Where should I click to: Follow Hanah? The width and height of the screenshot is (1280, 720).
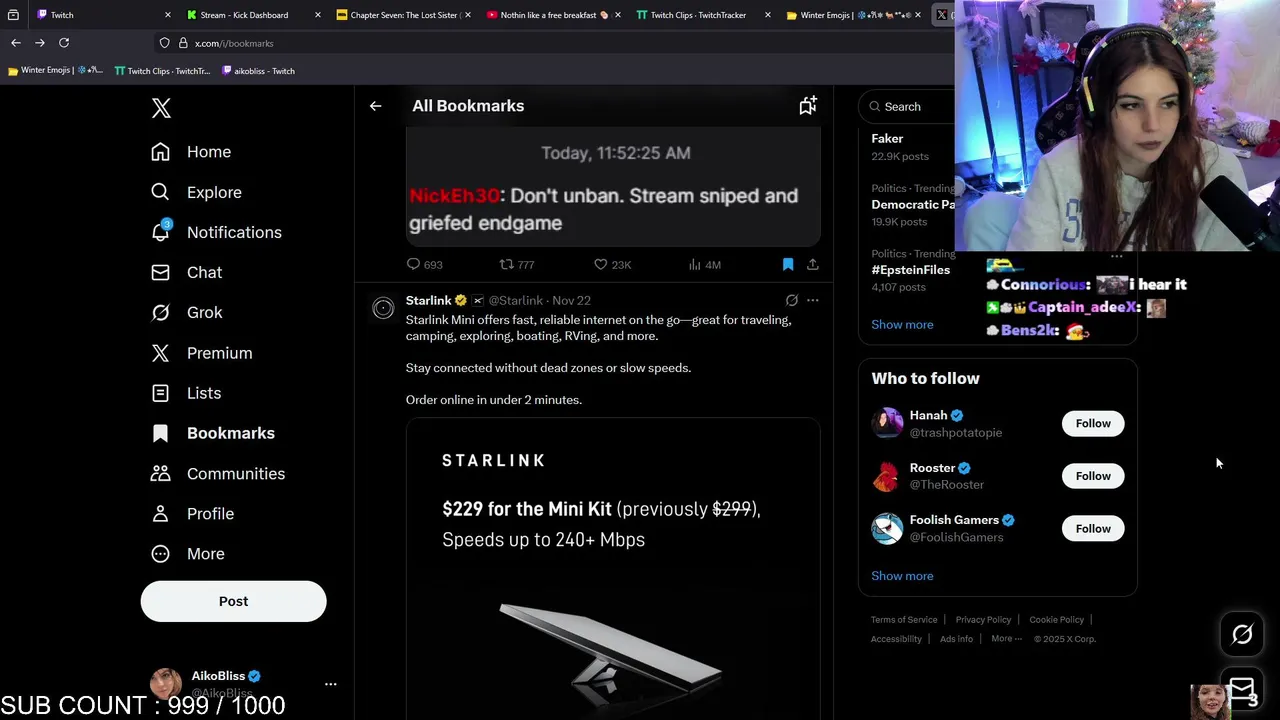point(1093,423)
